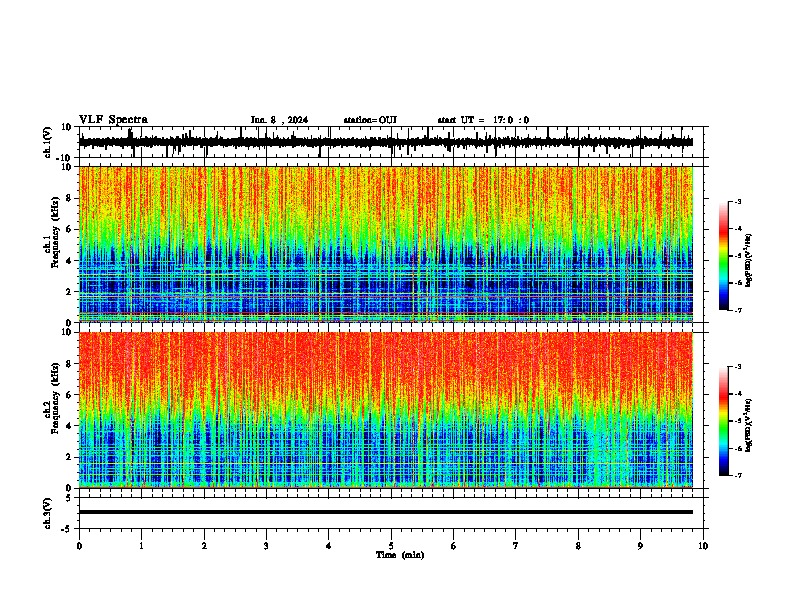Click time axis tick label "2"
This screenshot has width=792, height=612.
click(204, 546)
